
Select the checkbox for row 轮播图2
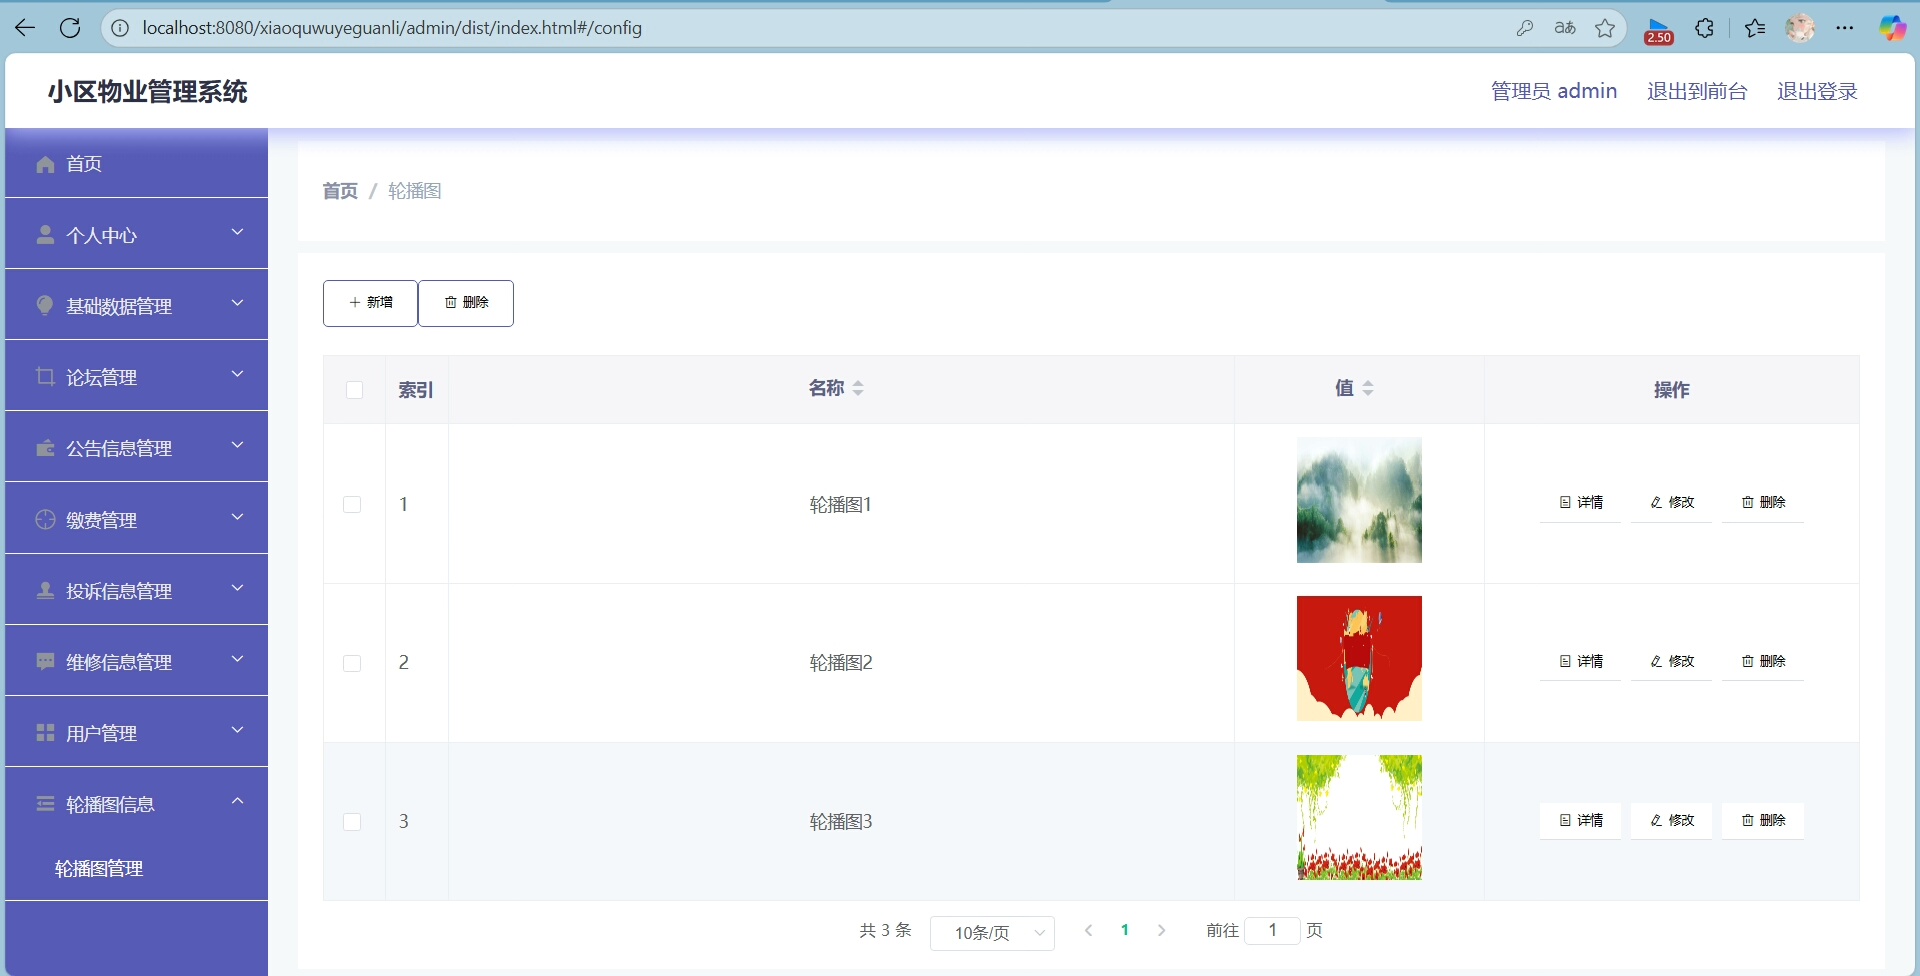(352, 663)
